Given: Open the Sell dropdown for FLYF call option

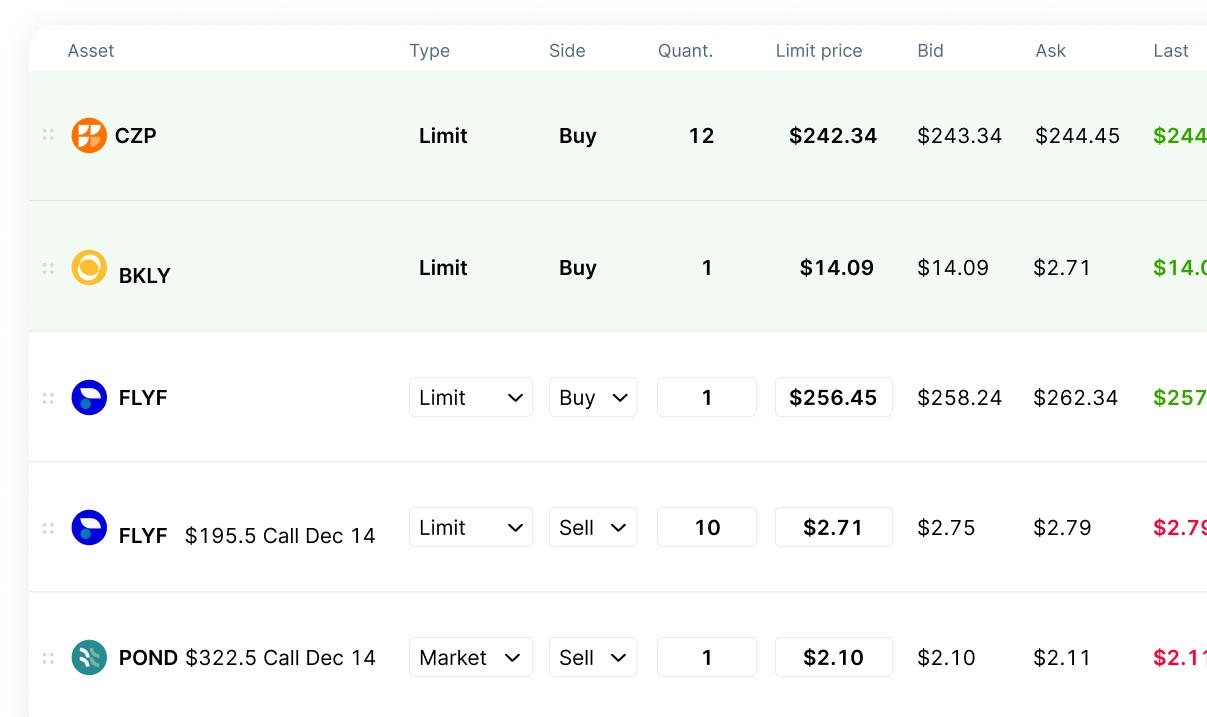Looking at the screenshot, I should [592, 528].
